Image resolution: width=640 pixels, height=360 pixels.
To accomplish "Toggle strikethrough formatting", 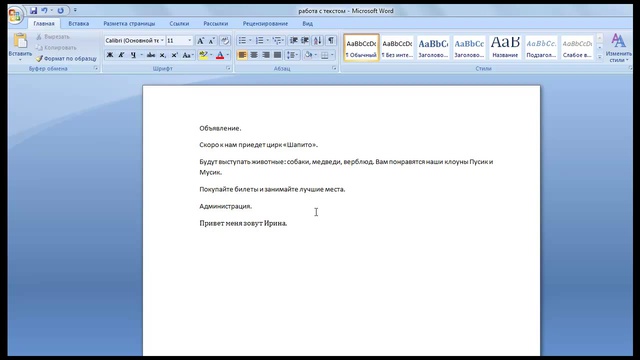I will pos(151,55).
